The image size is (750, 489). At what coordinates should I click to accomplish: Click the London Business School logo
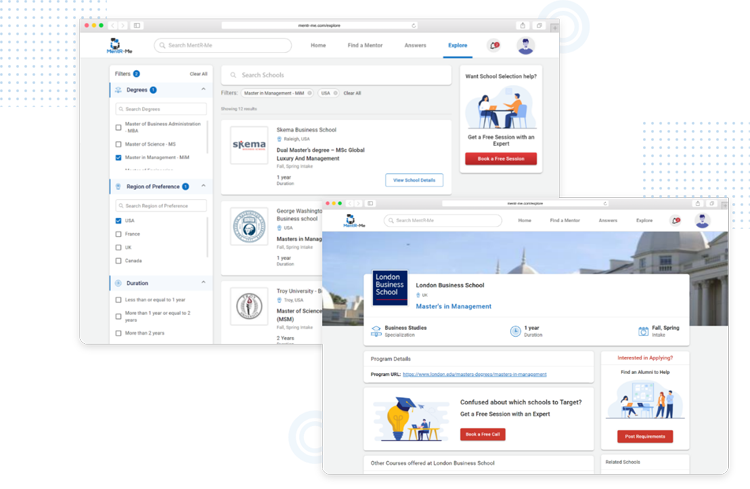coord(390,288)
